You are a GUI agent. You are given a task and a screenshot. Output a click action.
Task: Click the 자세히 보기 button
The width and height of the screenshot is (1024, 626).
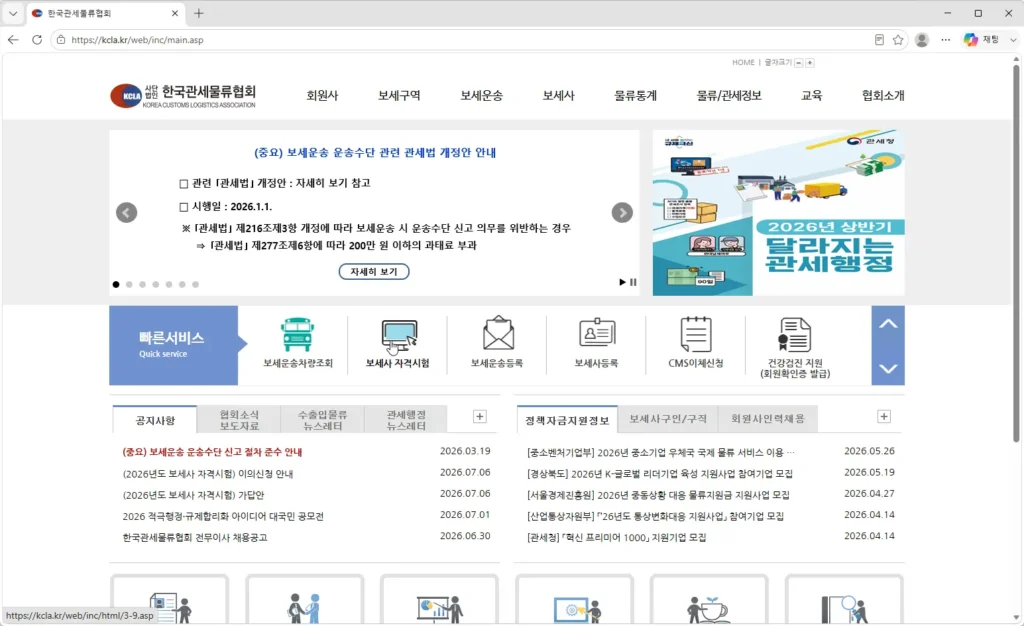[x=374, y=272]
